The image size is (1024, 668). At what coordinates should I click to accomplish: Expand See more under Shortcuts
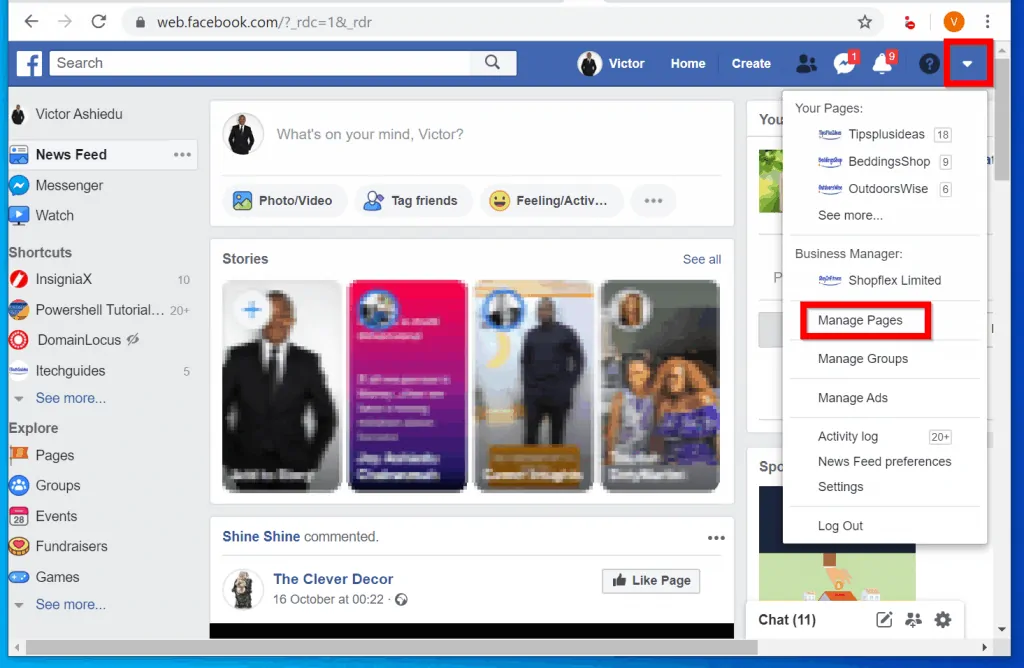pos(70,398)
